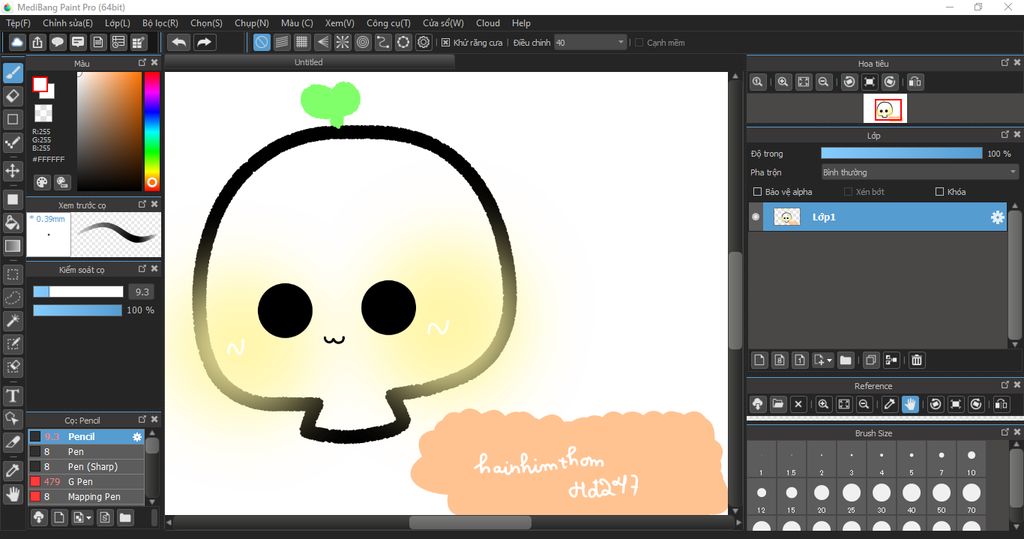Zoom out on the Navigator panel
The height and width of the screenshot is (539, 1024).
pyautogui.click(x=824, y=82)
